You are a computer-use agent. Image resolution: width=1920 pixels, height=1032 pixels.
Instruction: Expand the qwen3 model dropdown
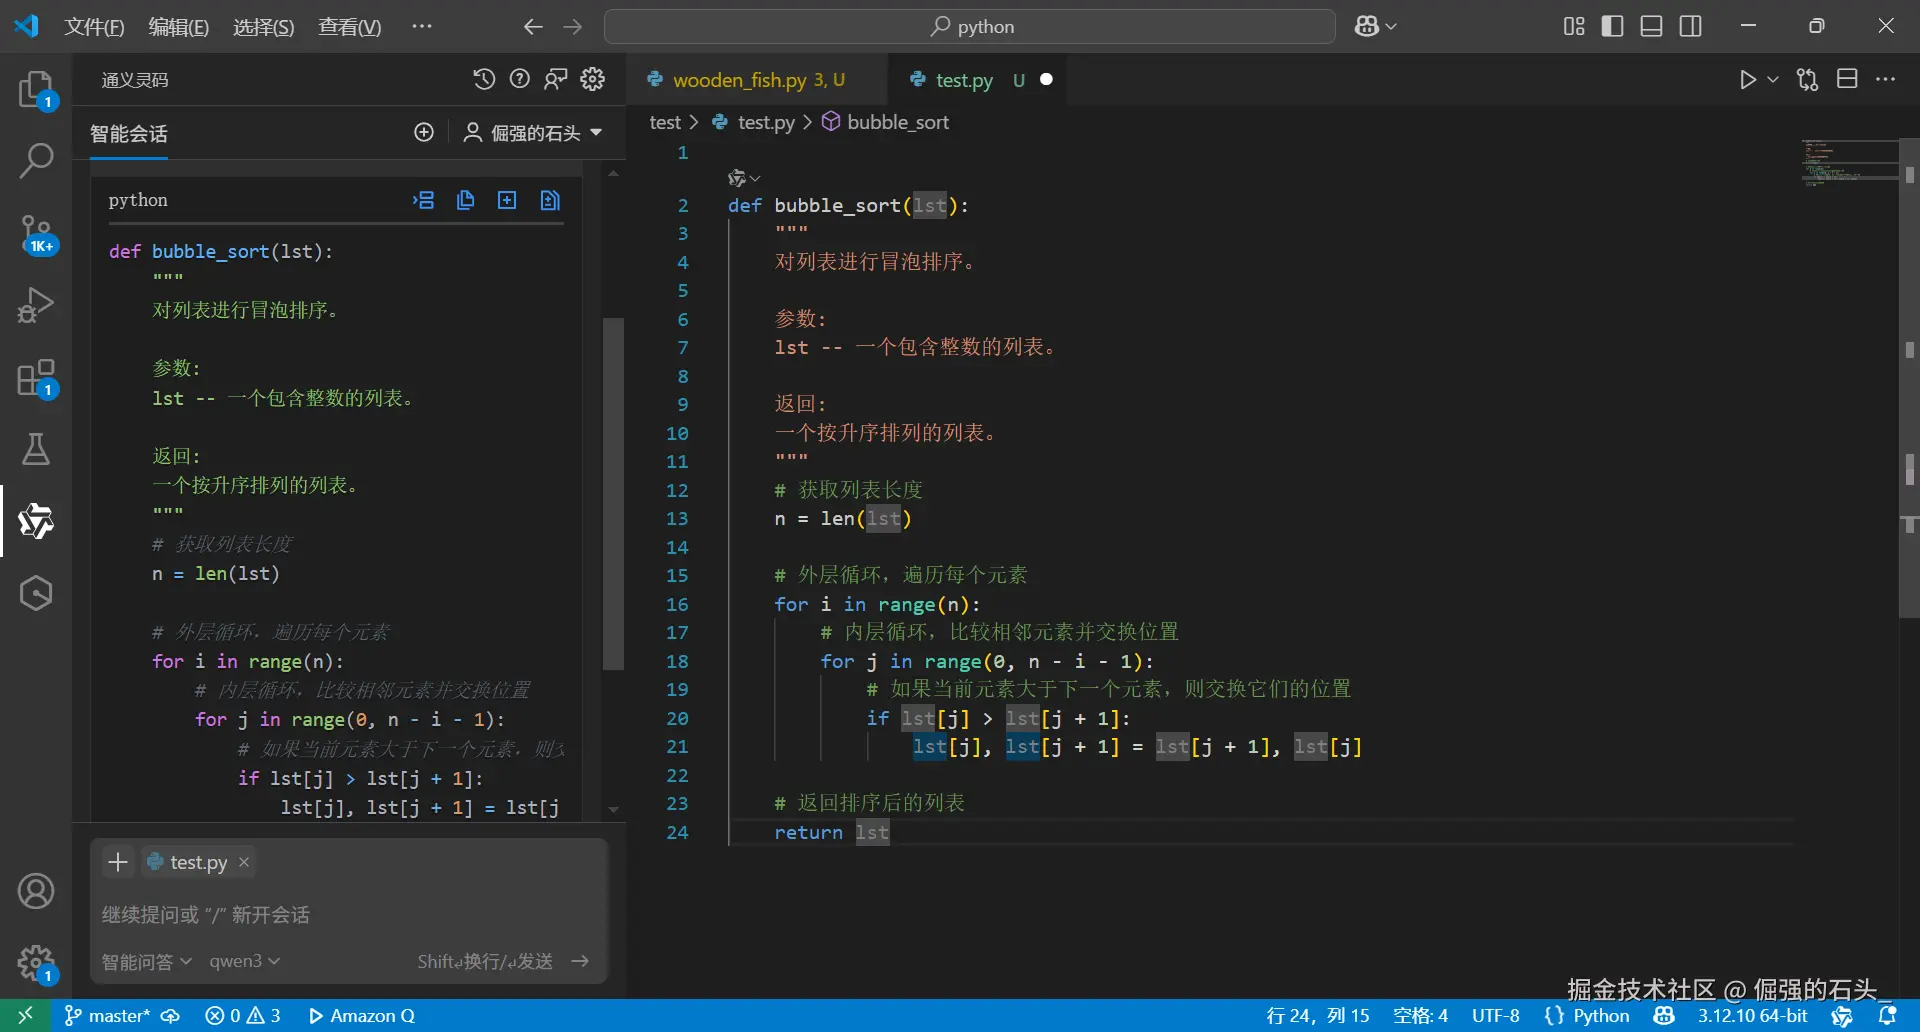244,961
